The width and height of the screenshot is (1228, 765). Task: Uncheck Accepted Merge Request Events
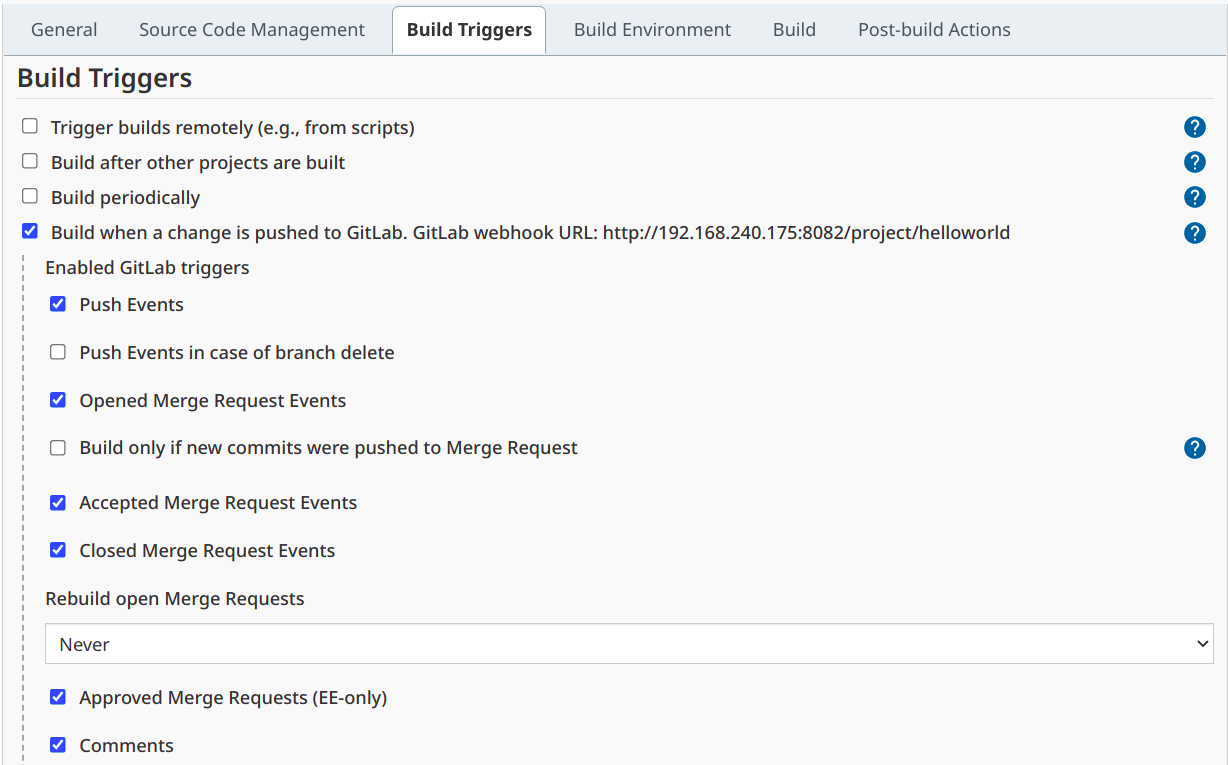point(57,502)
